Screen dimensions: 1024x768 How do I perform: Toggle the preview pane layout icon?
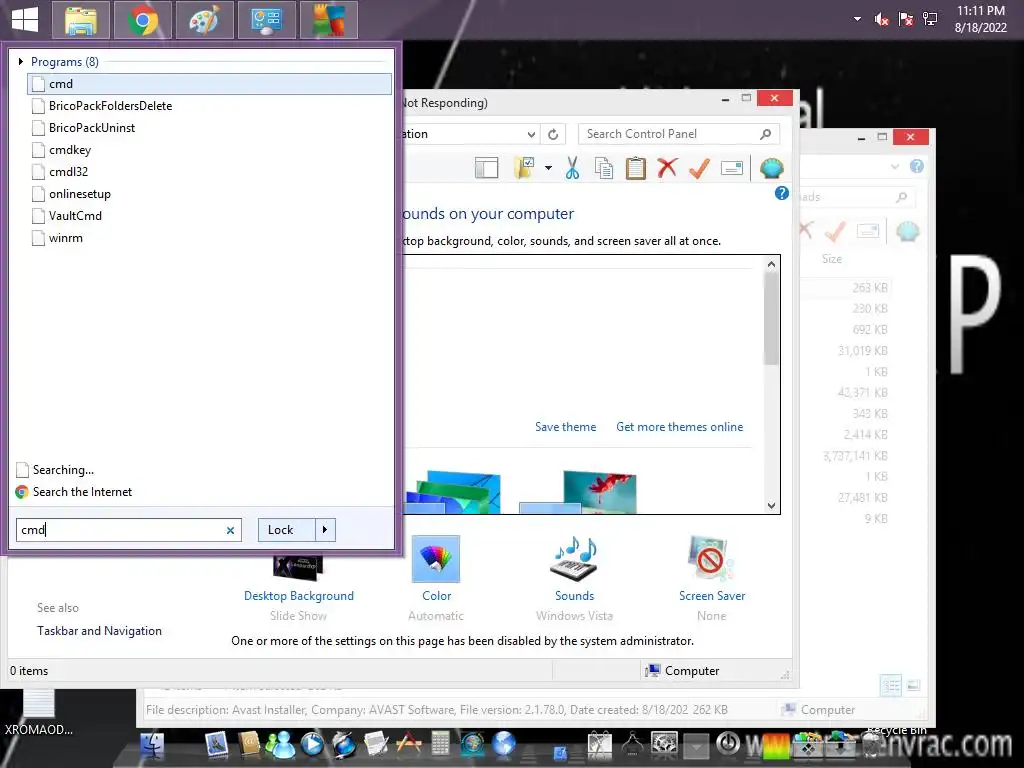487,168
